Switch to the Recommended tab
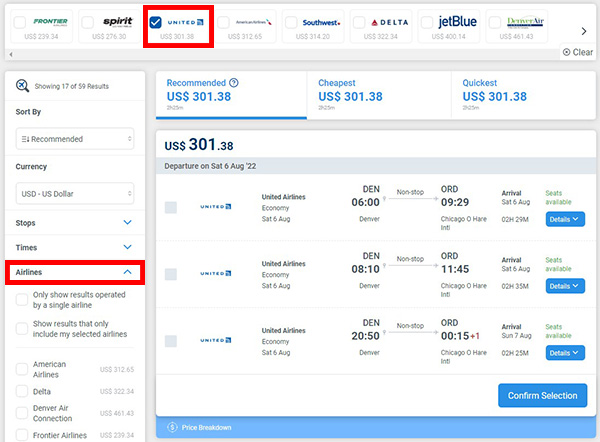600x442 pixels. tap(231, 95)
